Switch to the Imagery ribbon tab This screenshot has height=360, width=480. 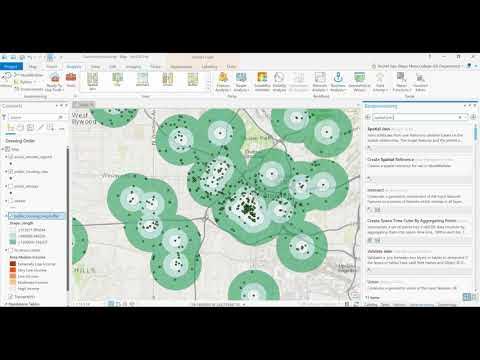point(133,66)
